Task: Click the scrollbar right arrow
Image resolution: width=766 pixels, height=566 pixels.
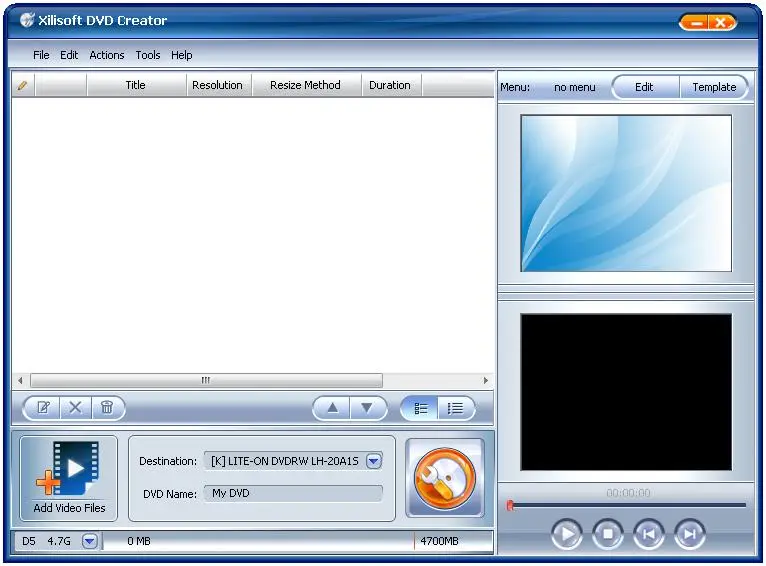Action: [486, 380]
